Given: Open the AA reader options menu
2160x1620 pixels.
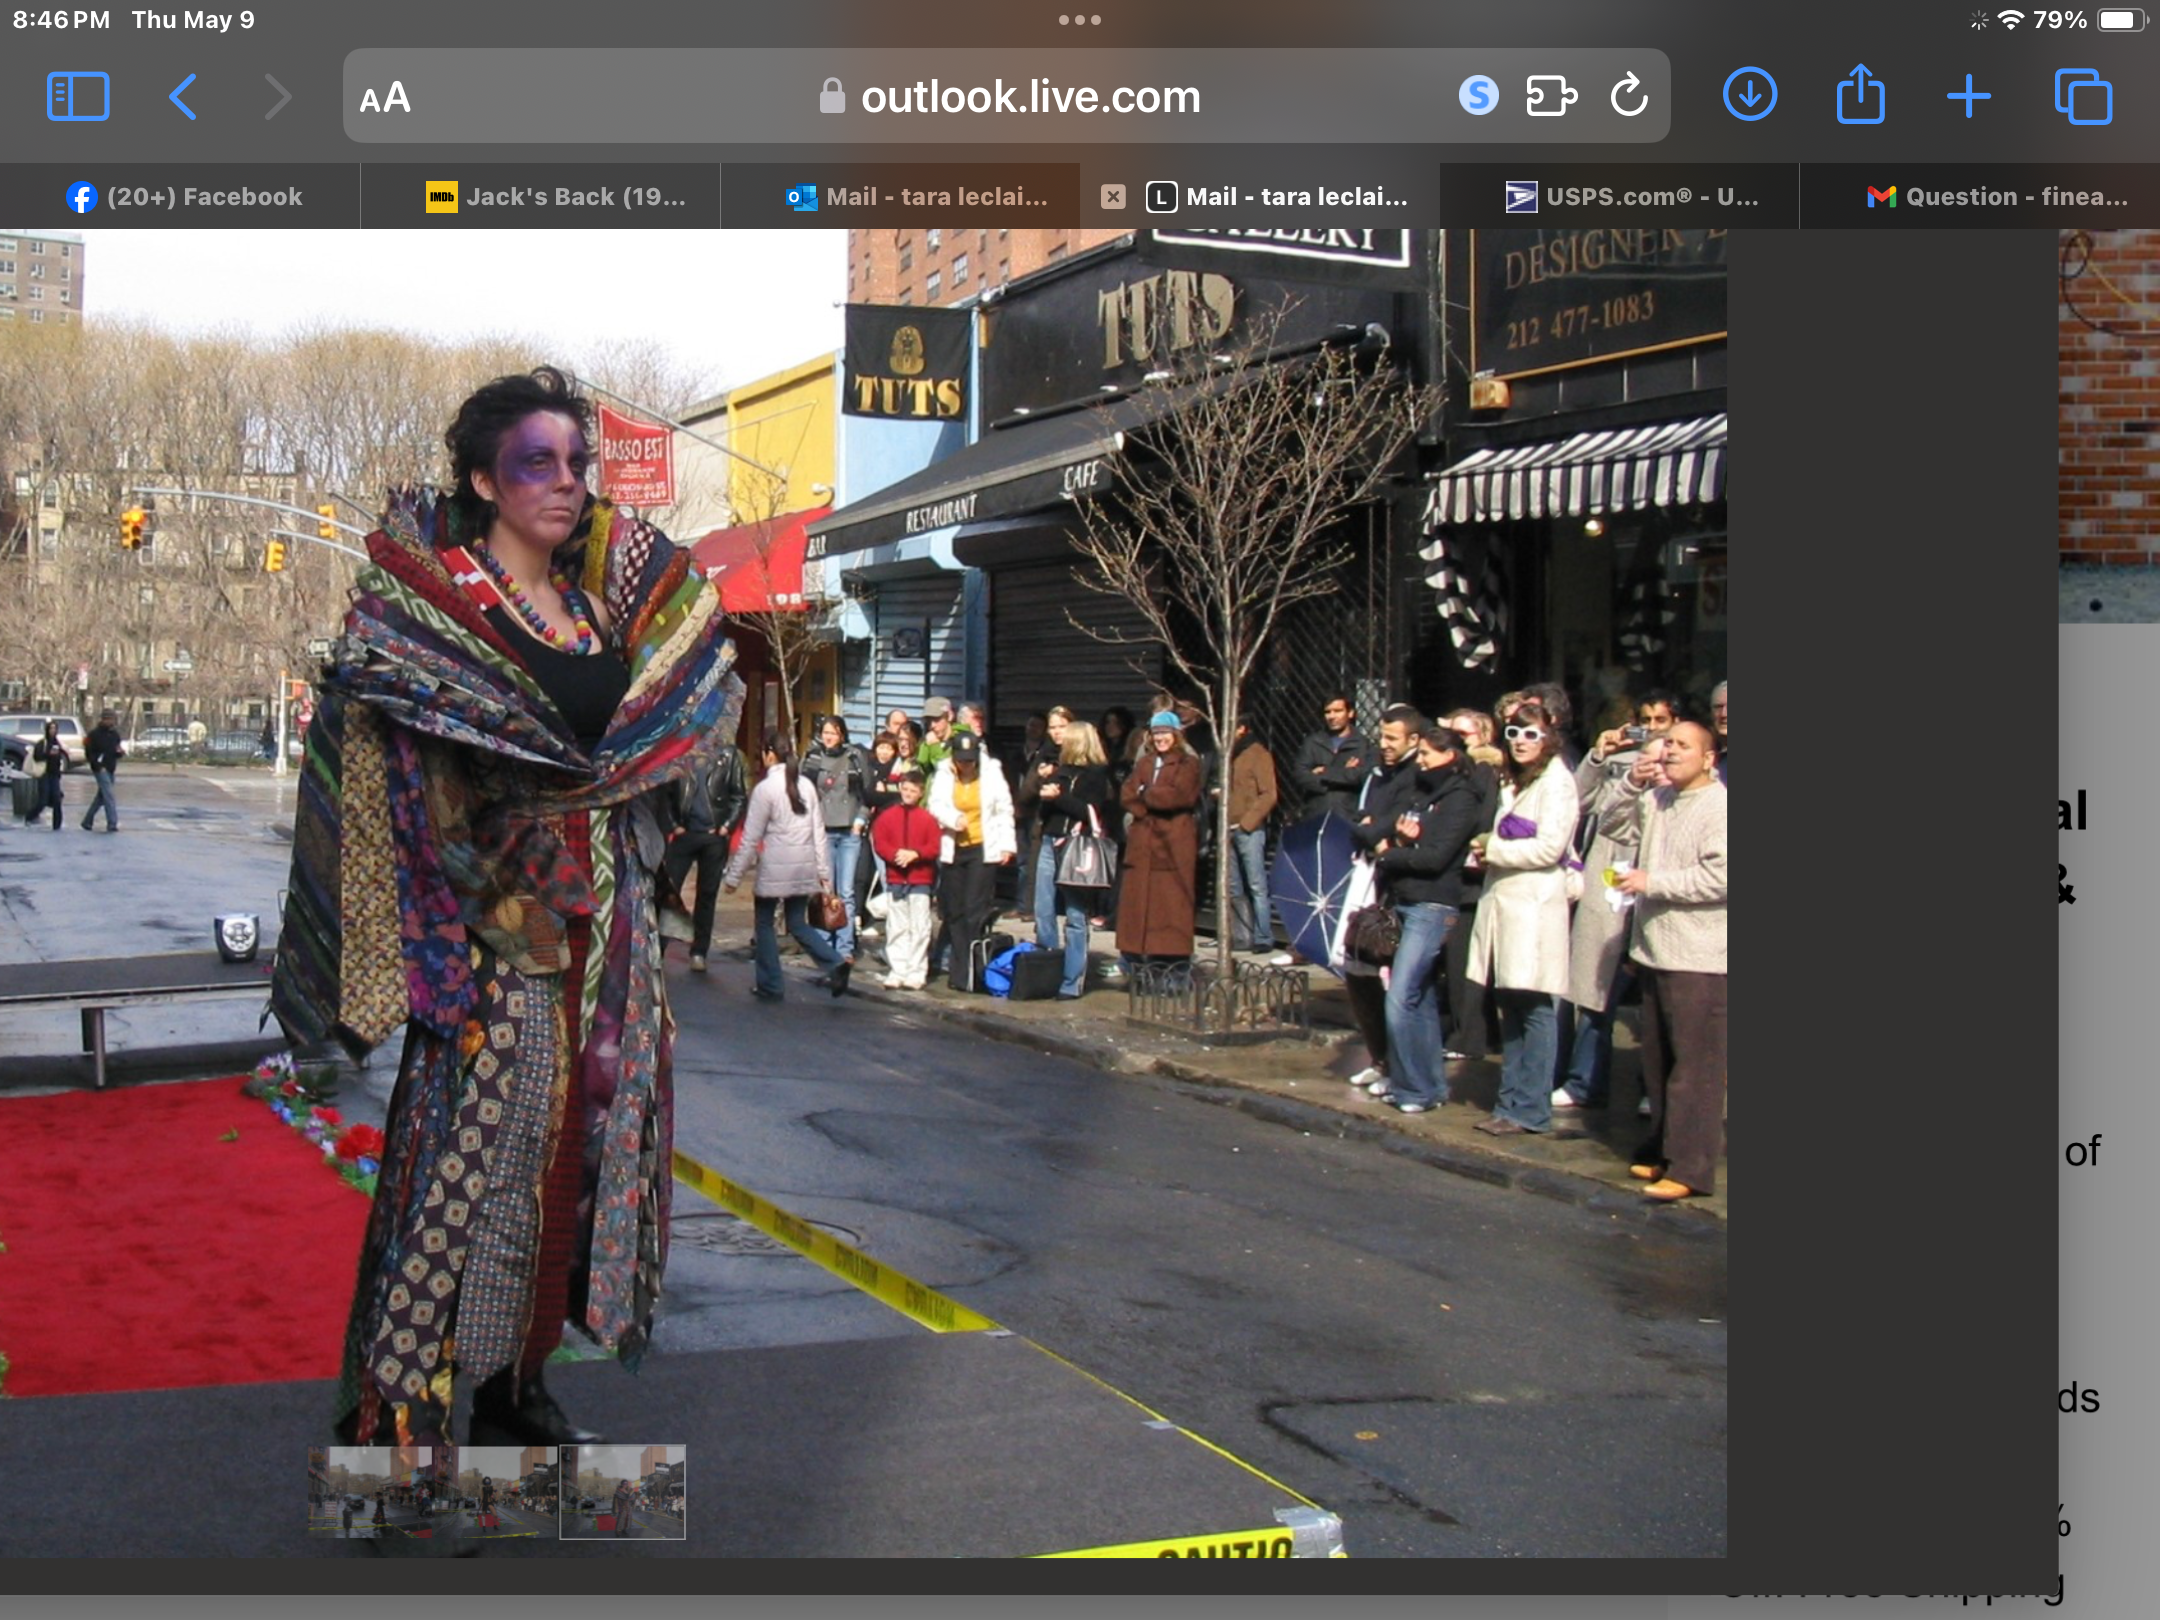Looking at the screenshot, I should click(385, 97).
